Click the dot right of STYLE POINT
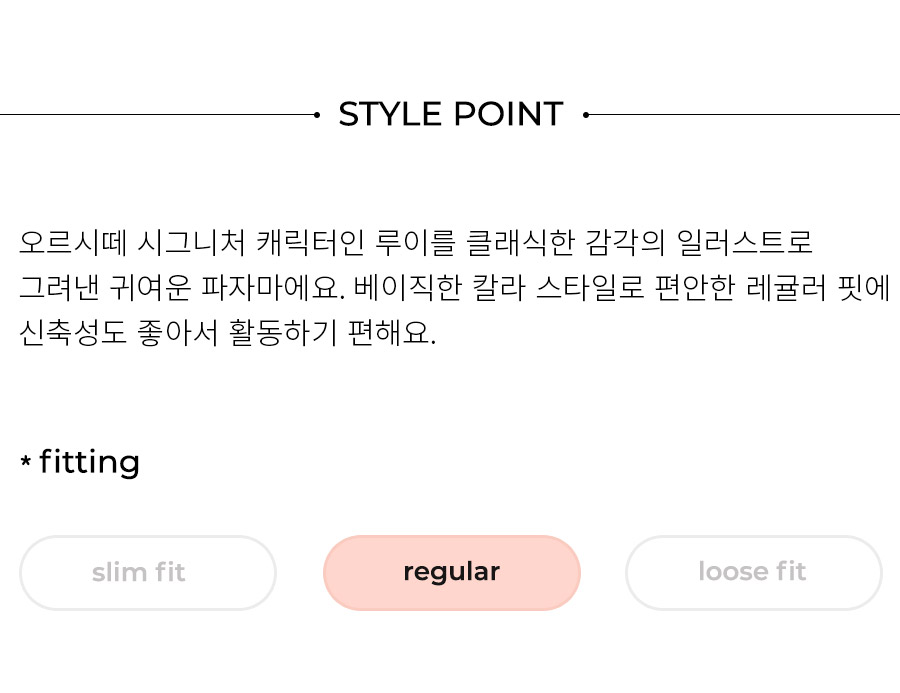 click(585, 115)
